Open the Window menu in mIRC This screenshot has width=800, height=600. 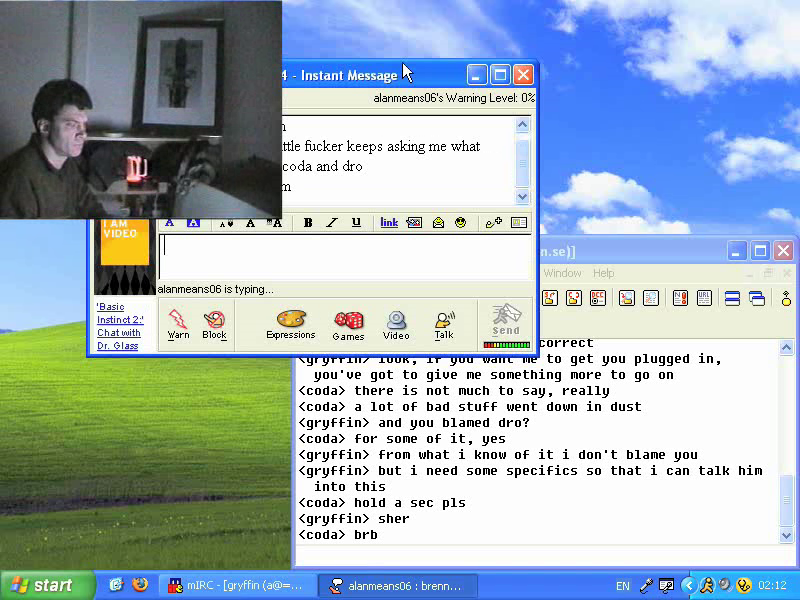click(x=562, y=273)
